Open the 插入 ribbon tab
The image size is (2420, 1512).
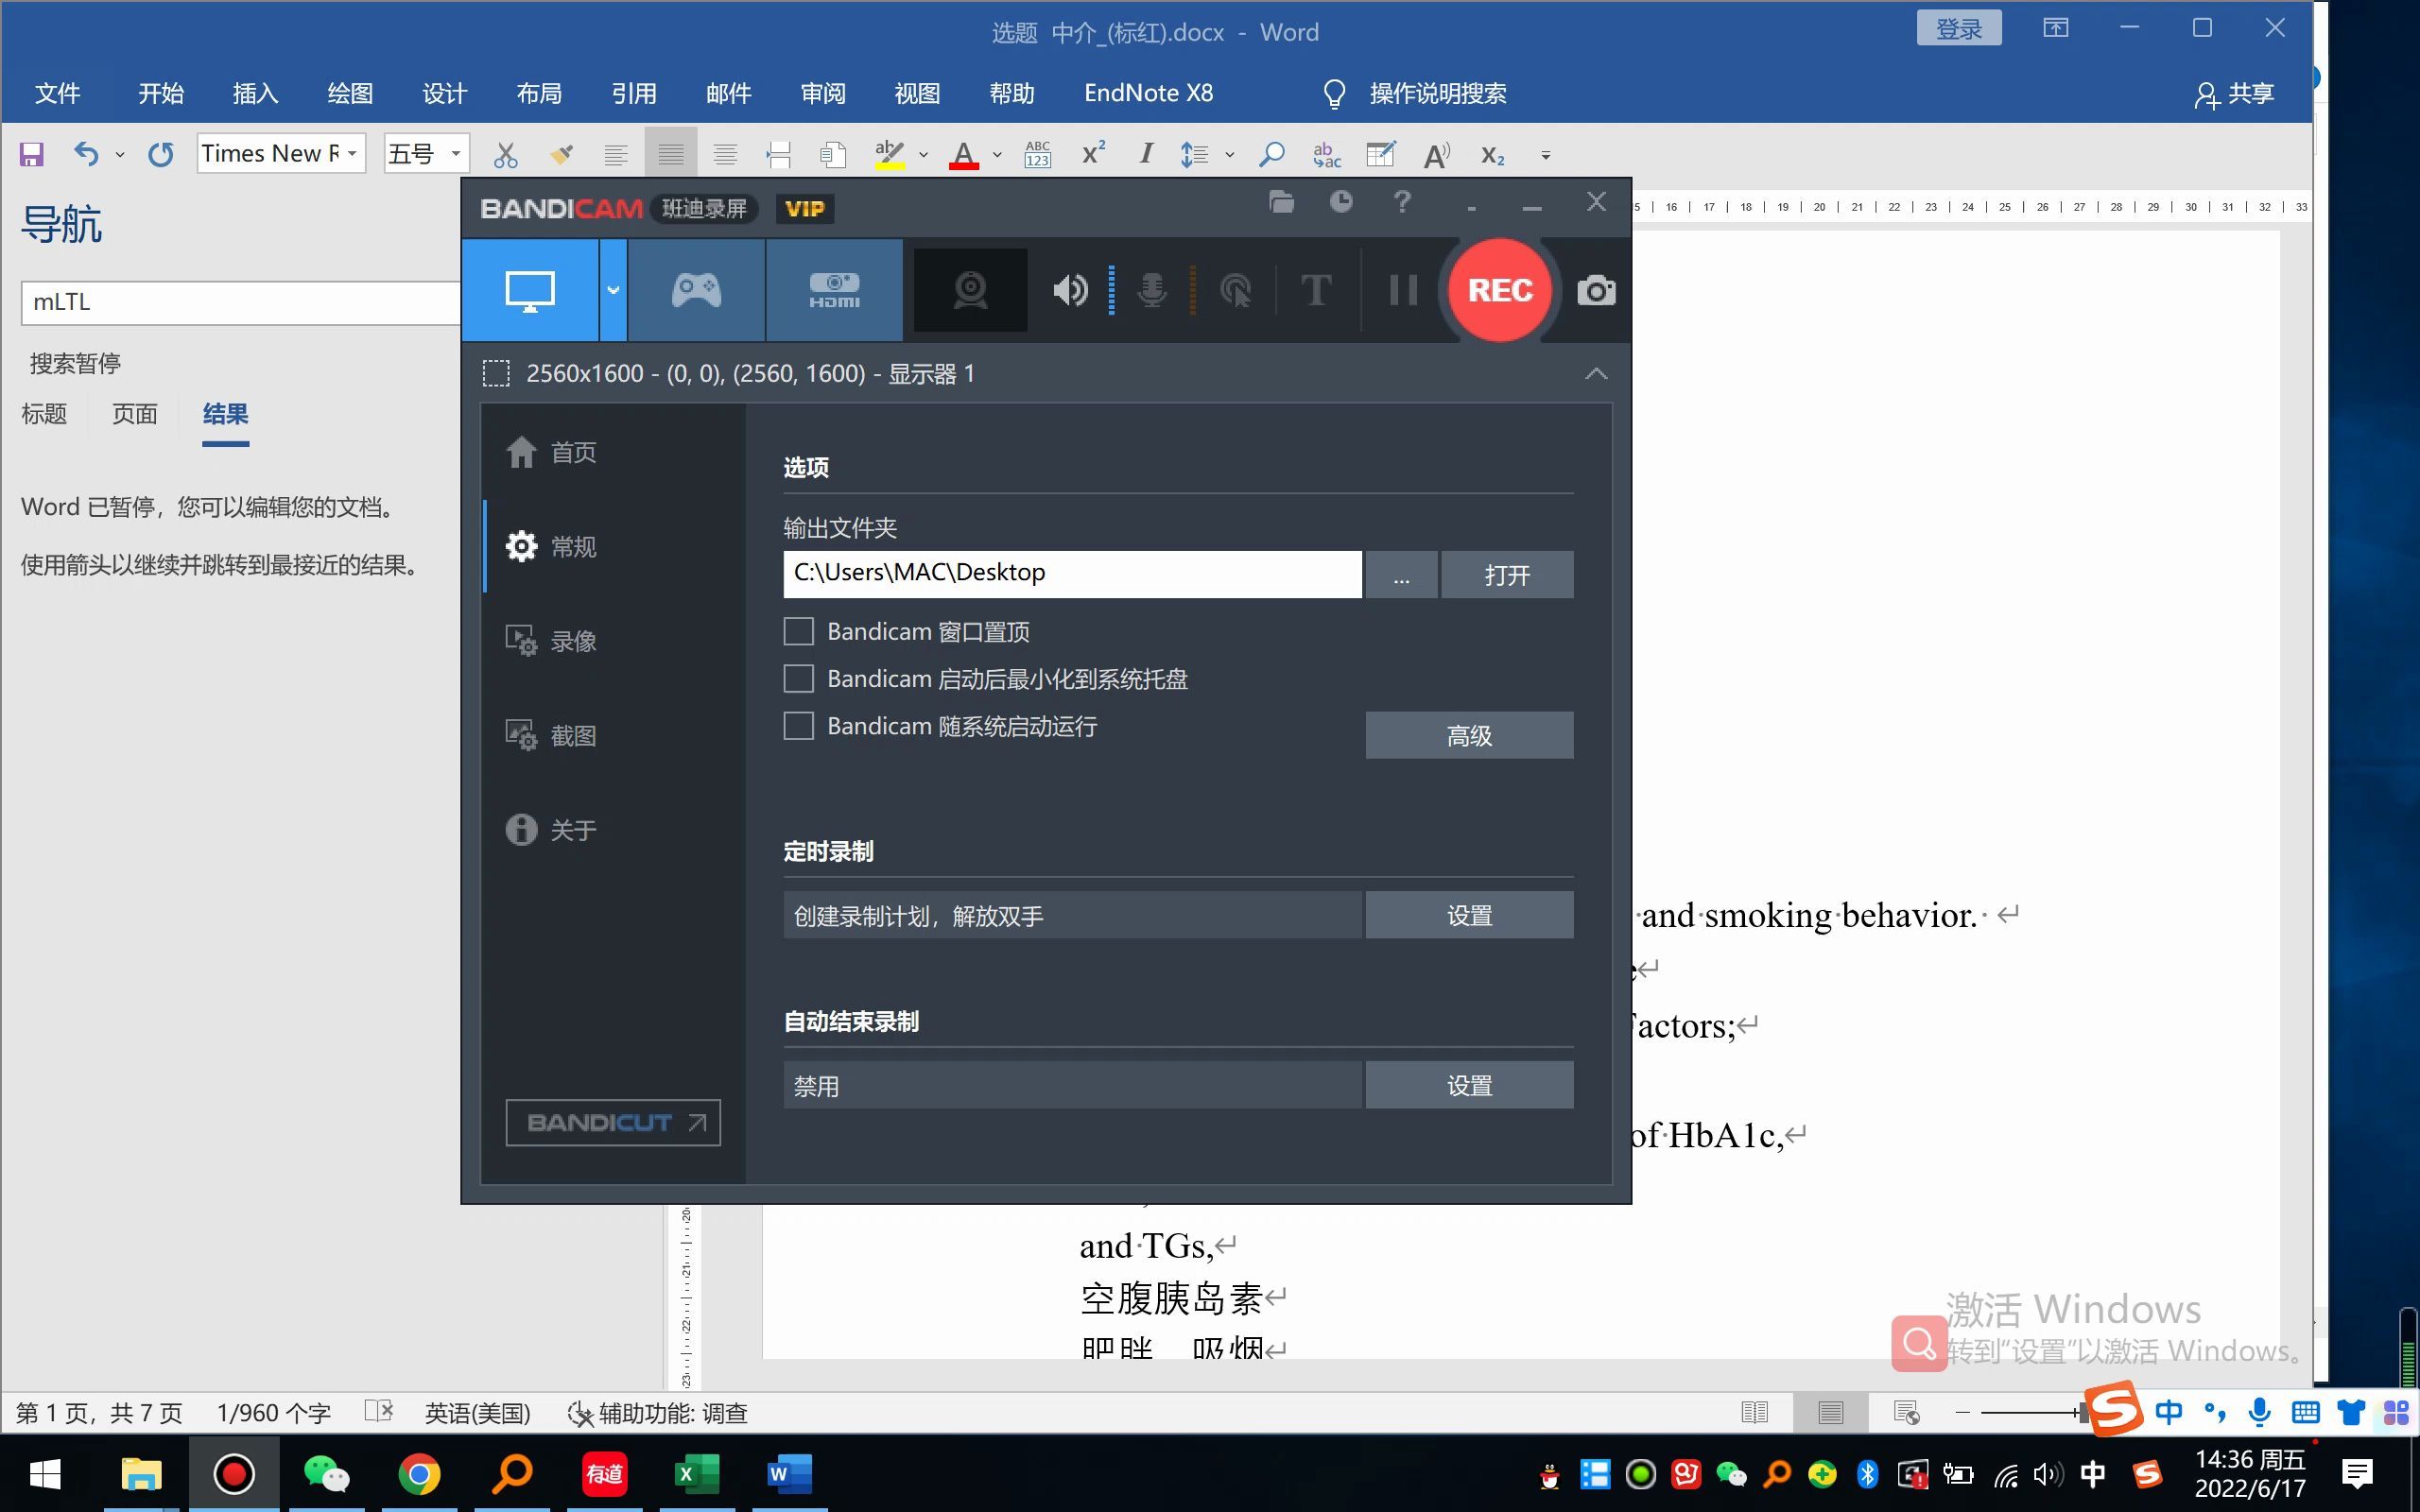point(255,93)
